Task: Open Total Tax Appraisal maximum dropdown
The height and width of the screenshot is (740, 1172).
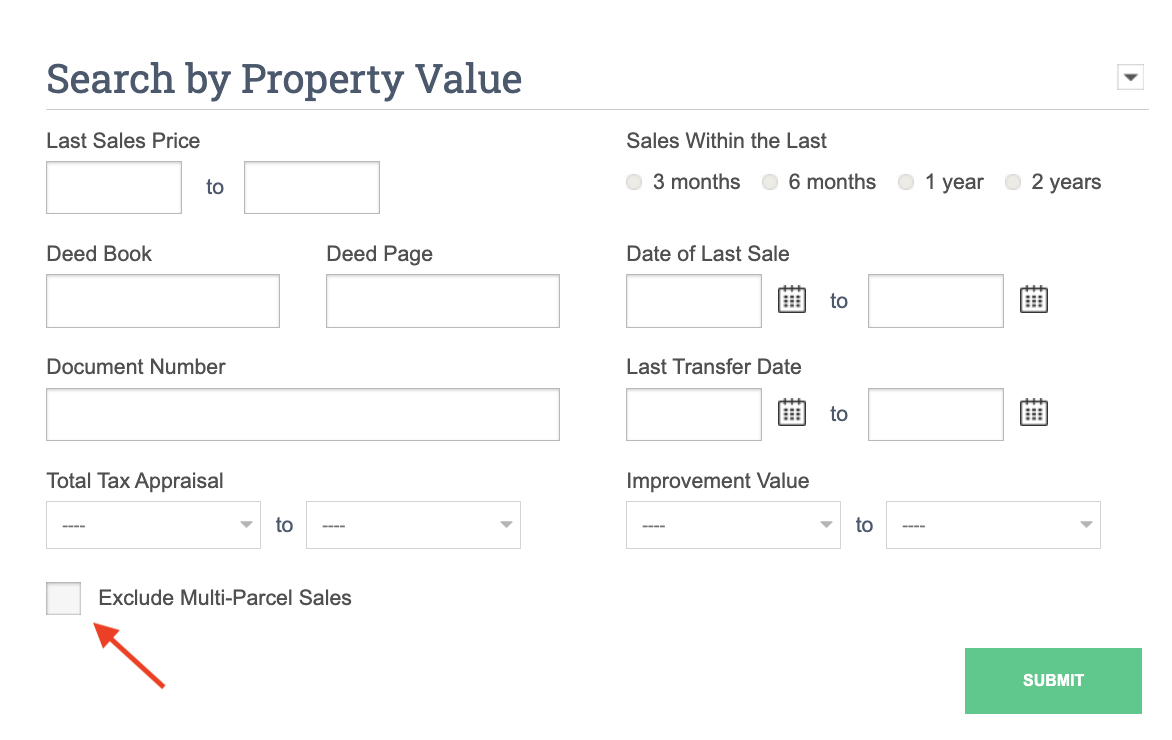Action: coord(413,525)
